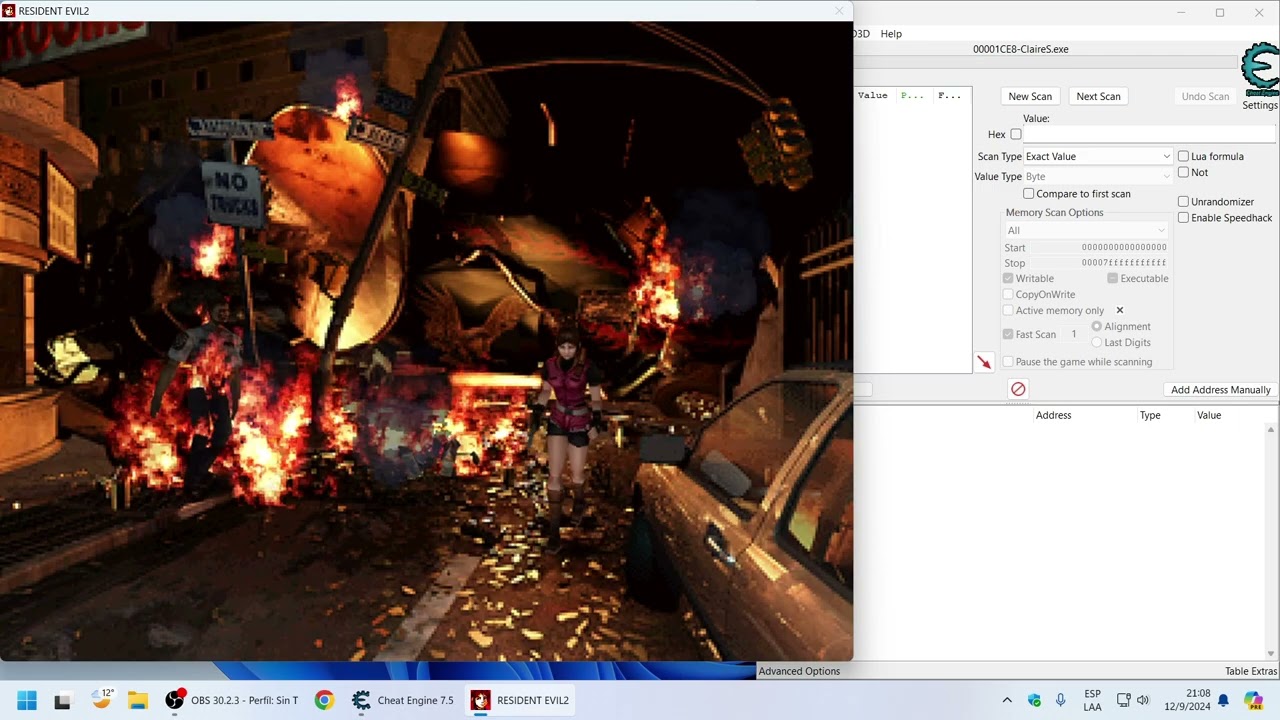Image resolution: width=1280 pixels, height=720 pixels.
Task: Open network and volume quick settings
Action: 1133,700
